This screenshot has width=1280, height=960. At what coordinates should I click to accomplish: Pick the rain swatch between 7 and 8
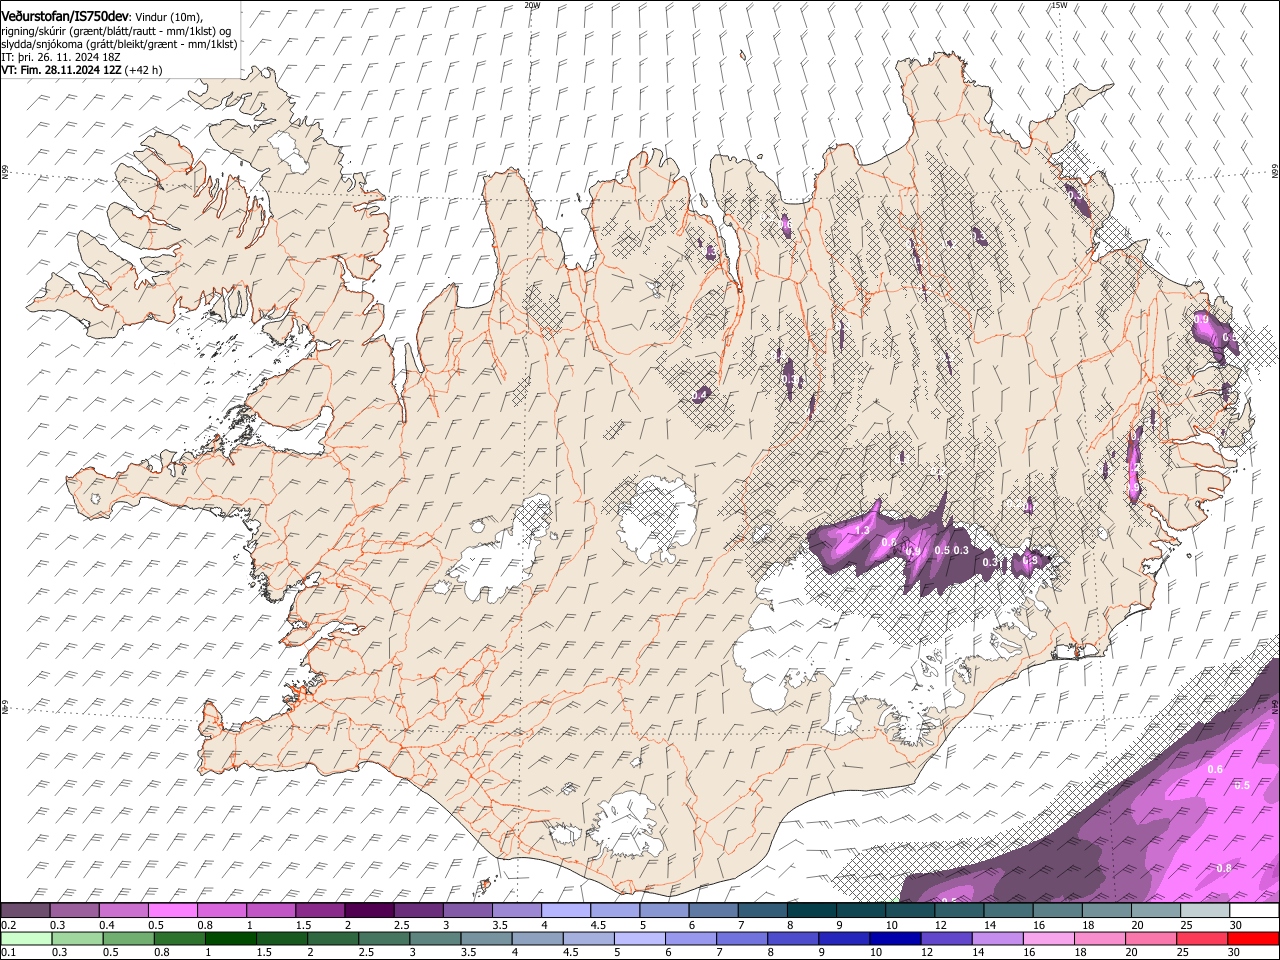tap(742, 938)
